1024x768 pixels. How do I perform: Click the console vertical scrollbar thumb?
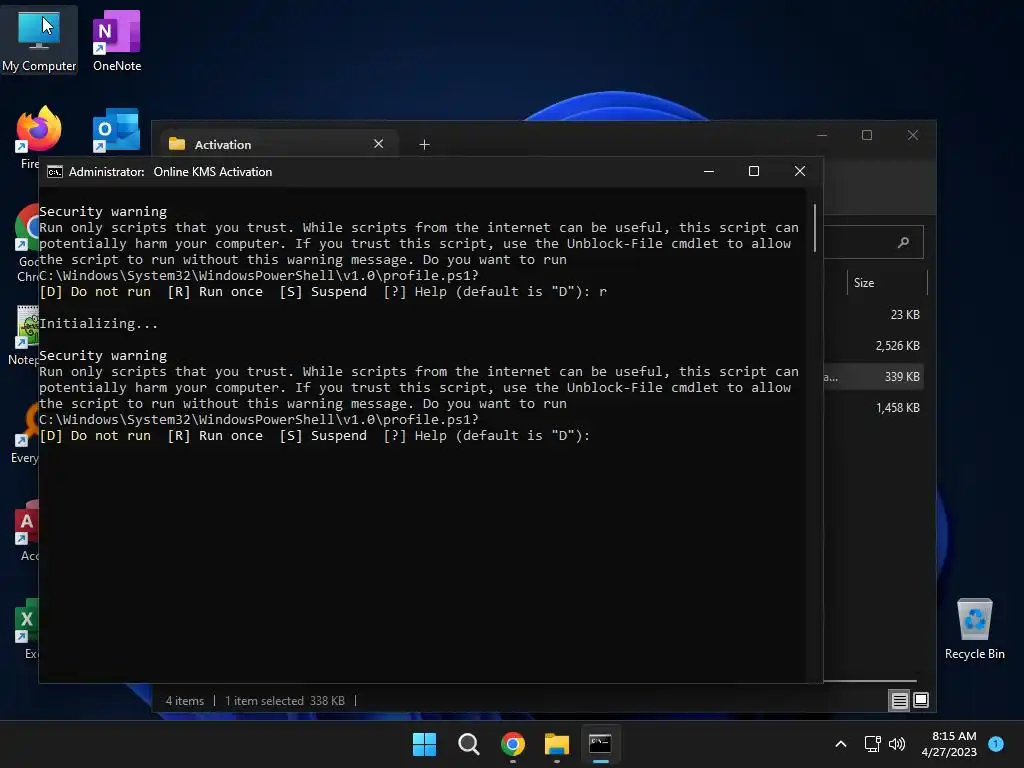coord(814,228)
